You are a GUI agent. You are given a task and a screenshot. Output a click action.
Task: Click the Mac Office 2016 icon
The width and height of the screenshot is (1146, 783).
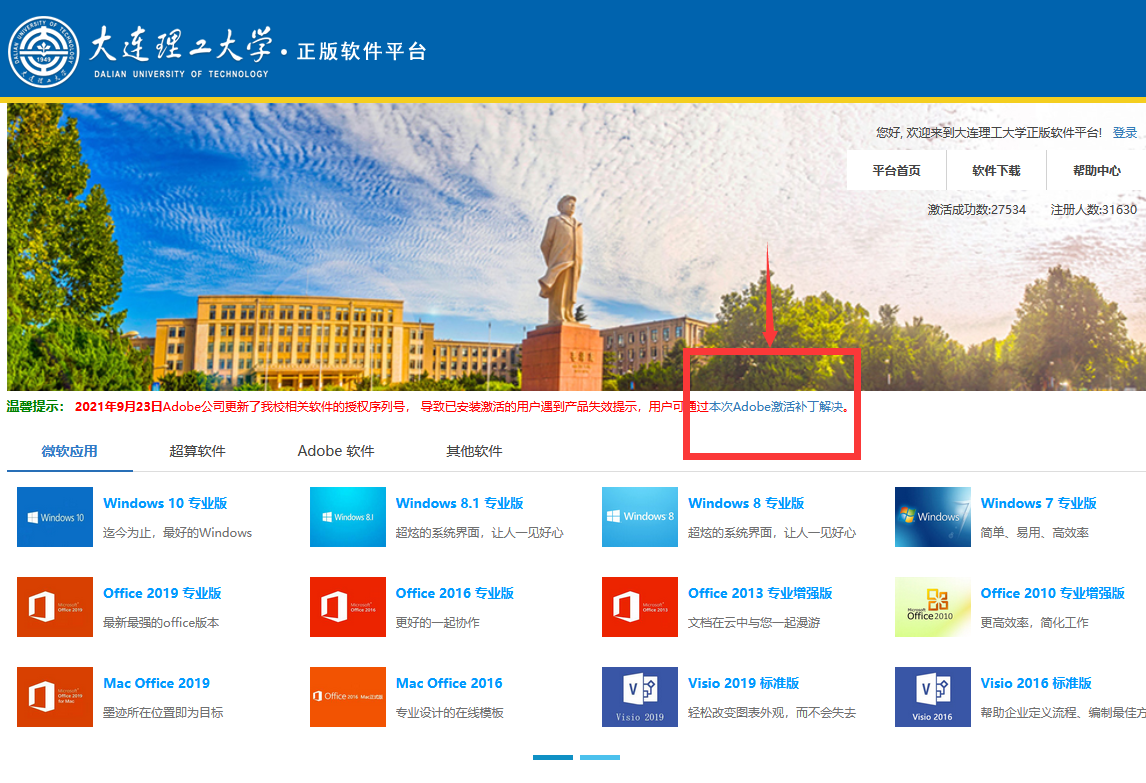pos(347,697)
